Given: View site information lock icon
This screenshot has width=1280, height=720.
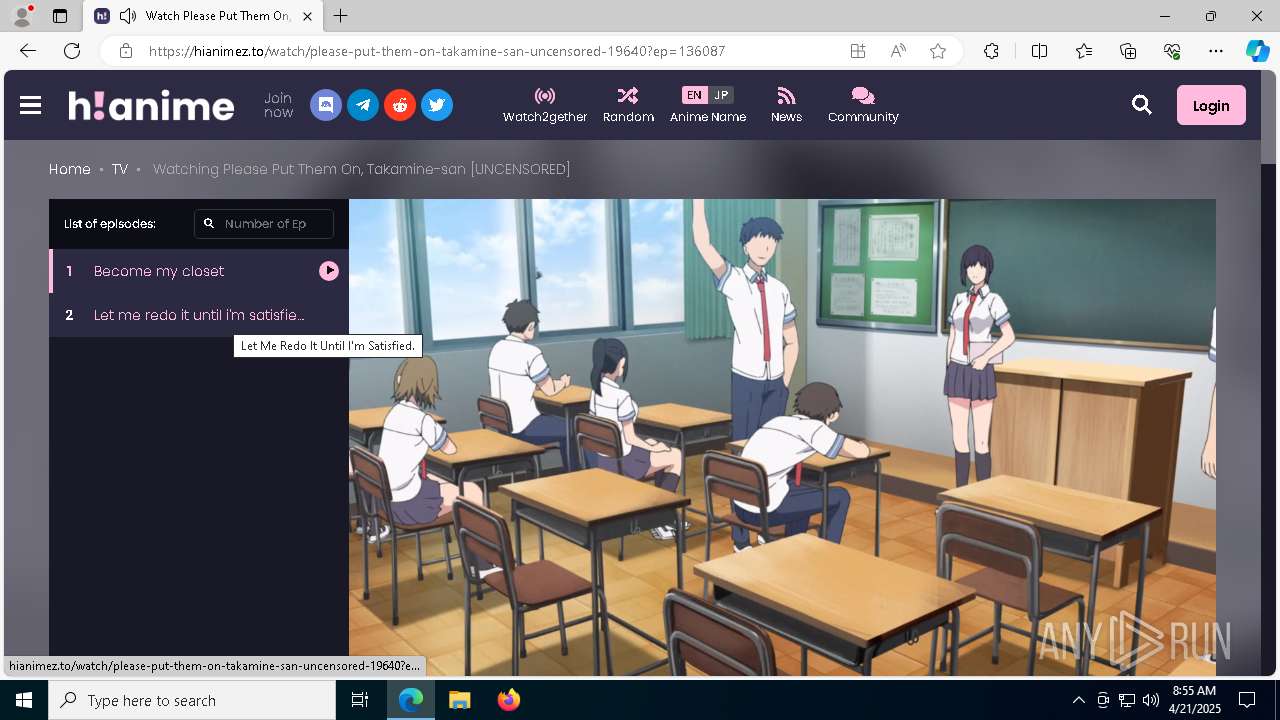Looking at the screenshot, I should point(126,51).
